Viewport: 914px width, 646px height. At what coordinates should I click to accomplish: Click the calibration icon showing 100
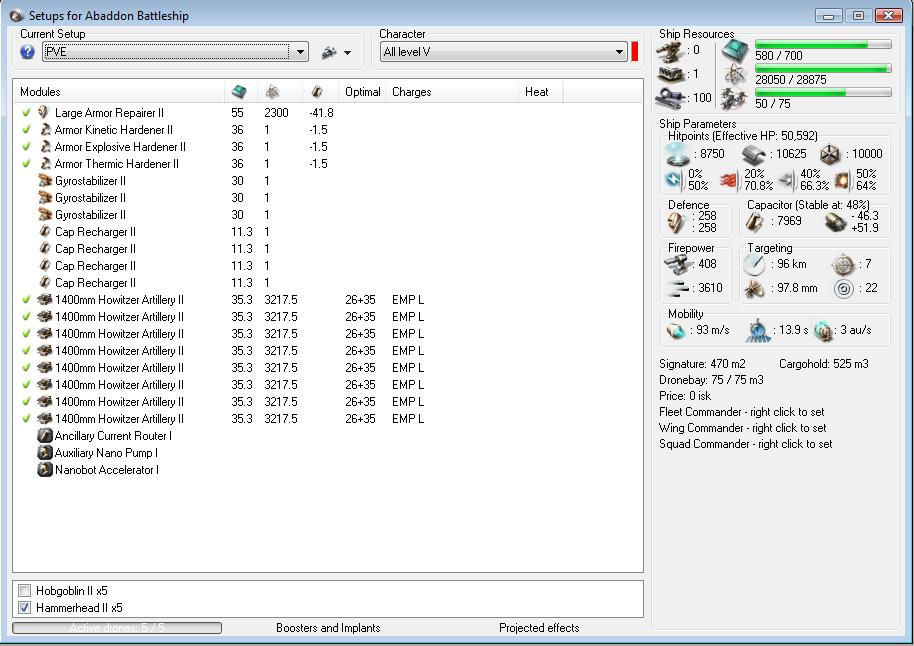pyautogui.click(x=669, y=97)
